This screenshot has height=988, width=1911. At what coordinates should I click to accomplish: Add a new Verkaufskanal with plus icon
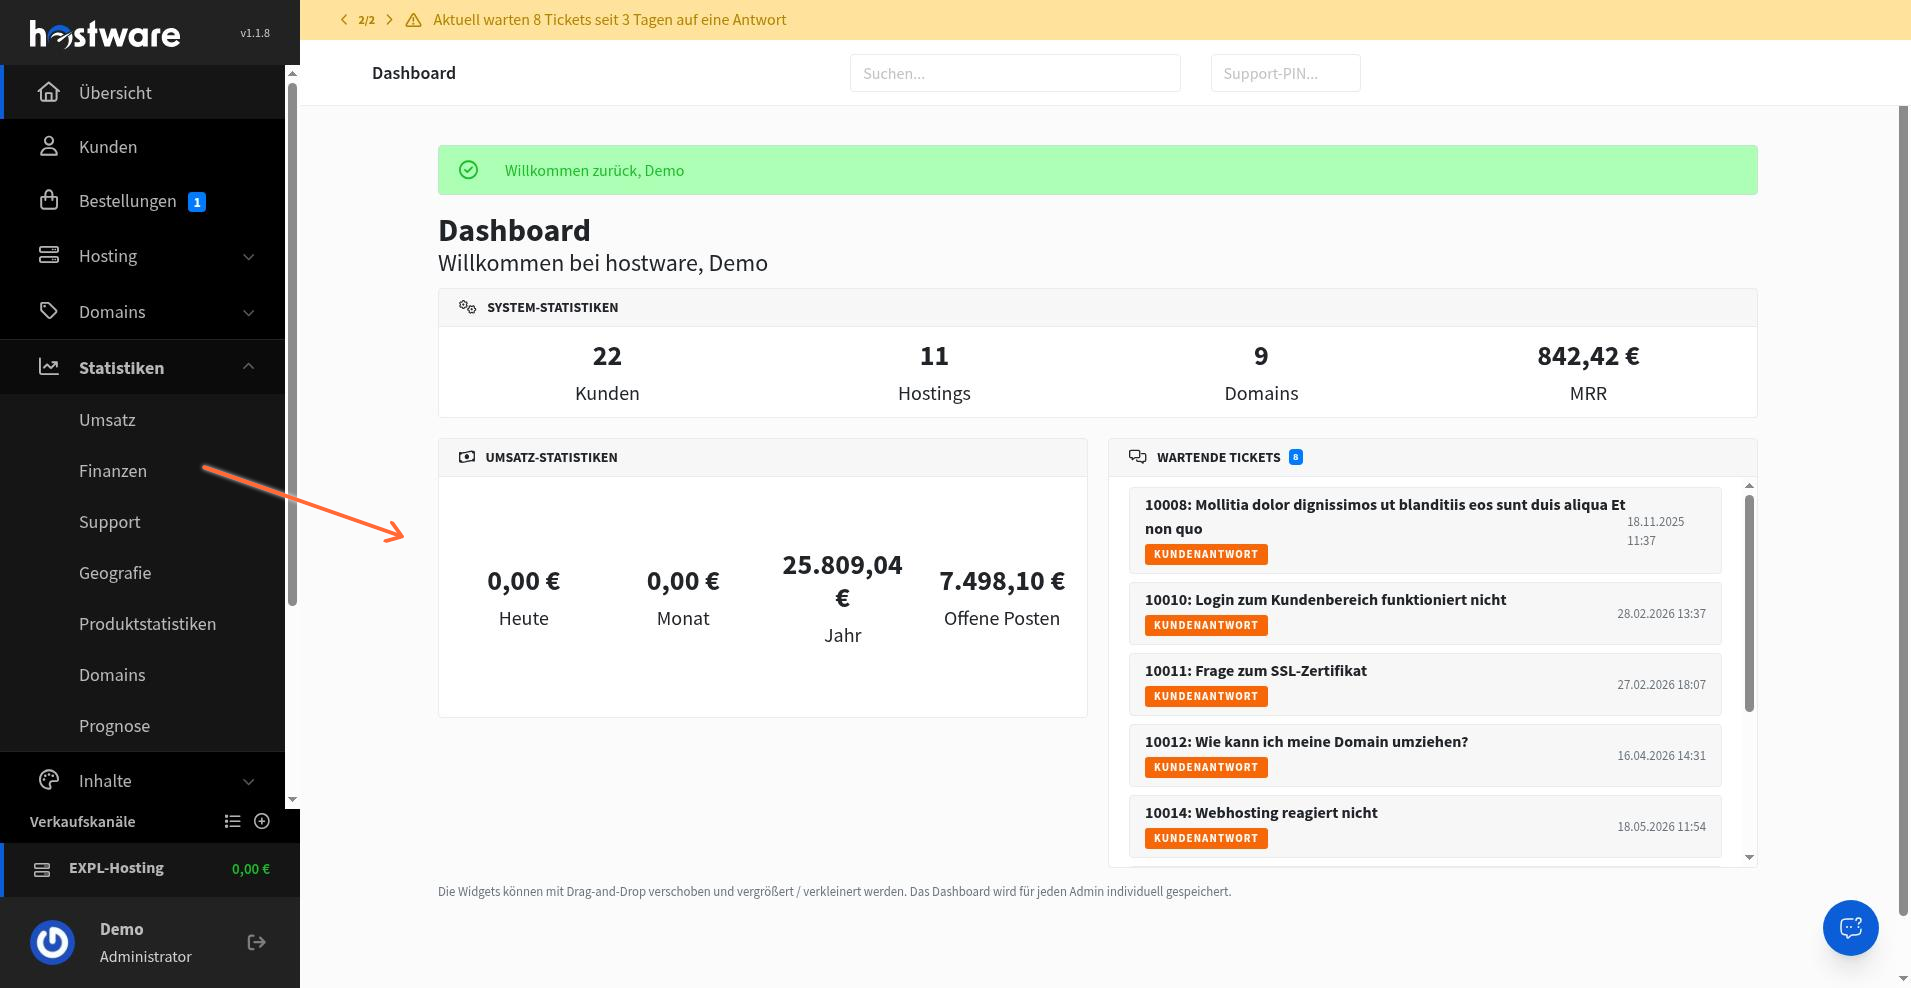point(262,821)
